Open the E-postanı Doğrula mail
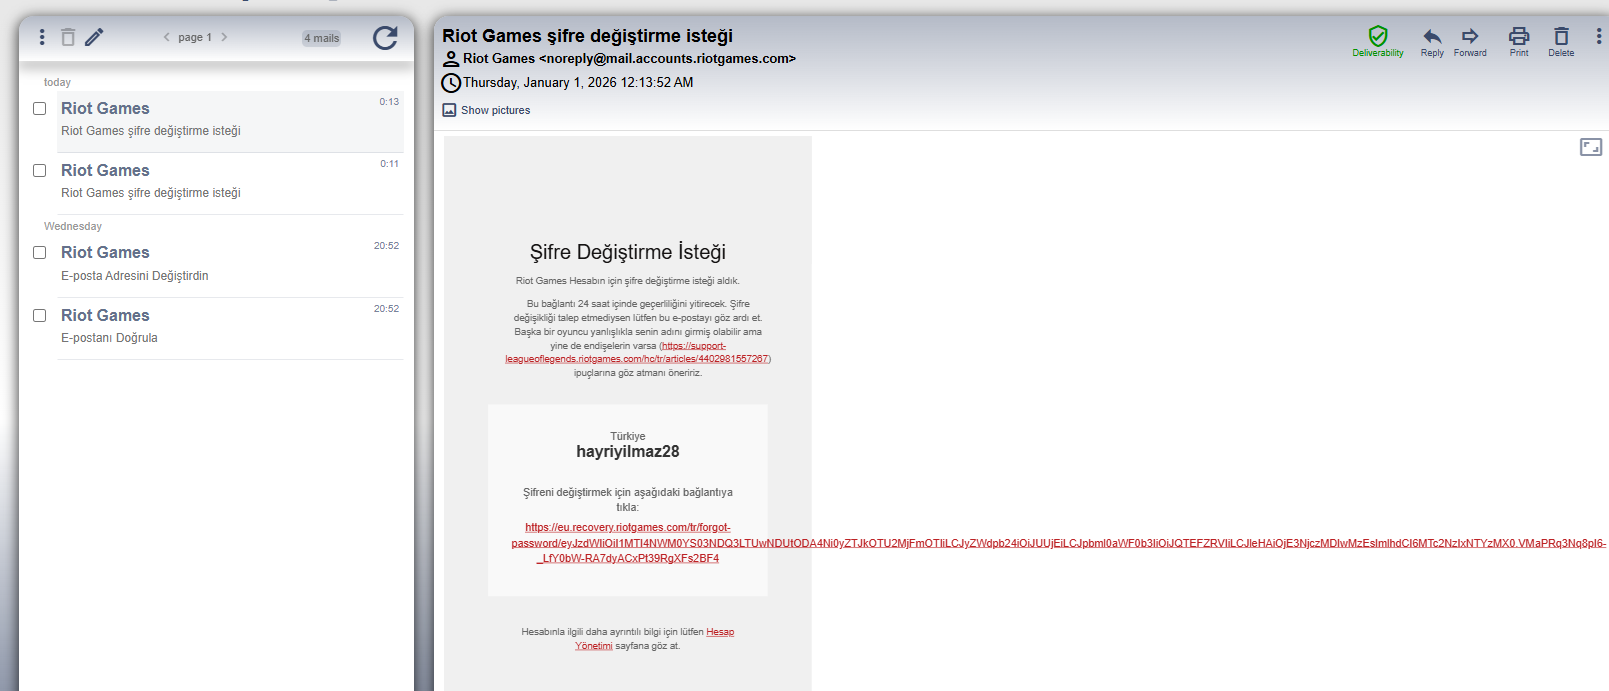 tap(230, 328)
